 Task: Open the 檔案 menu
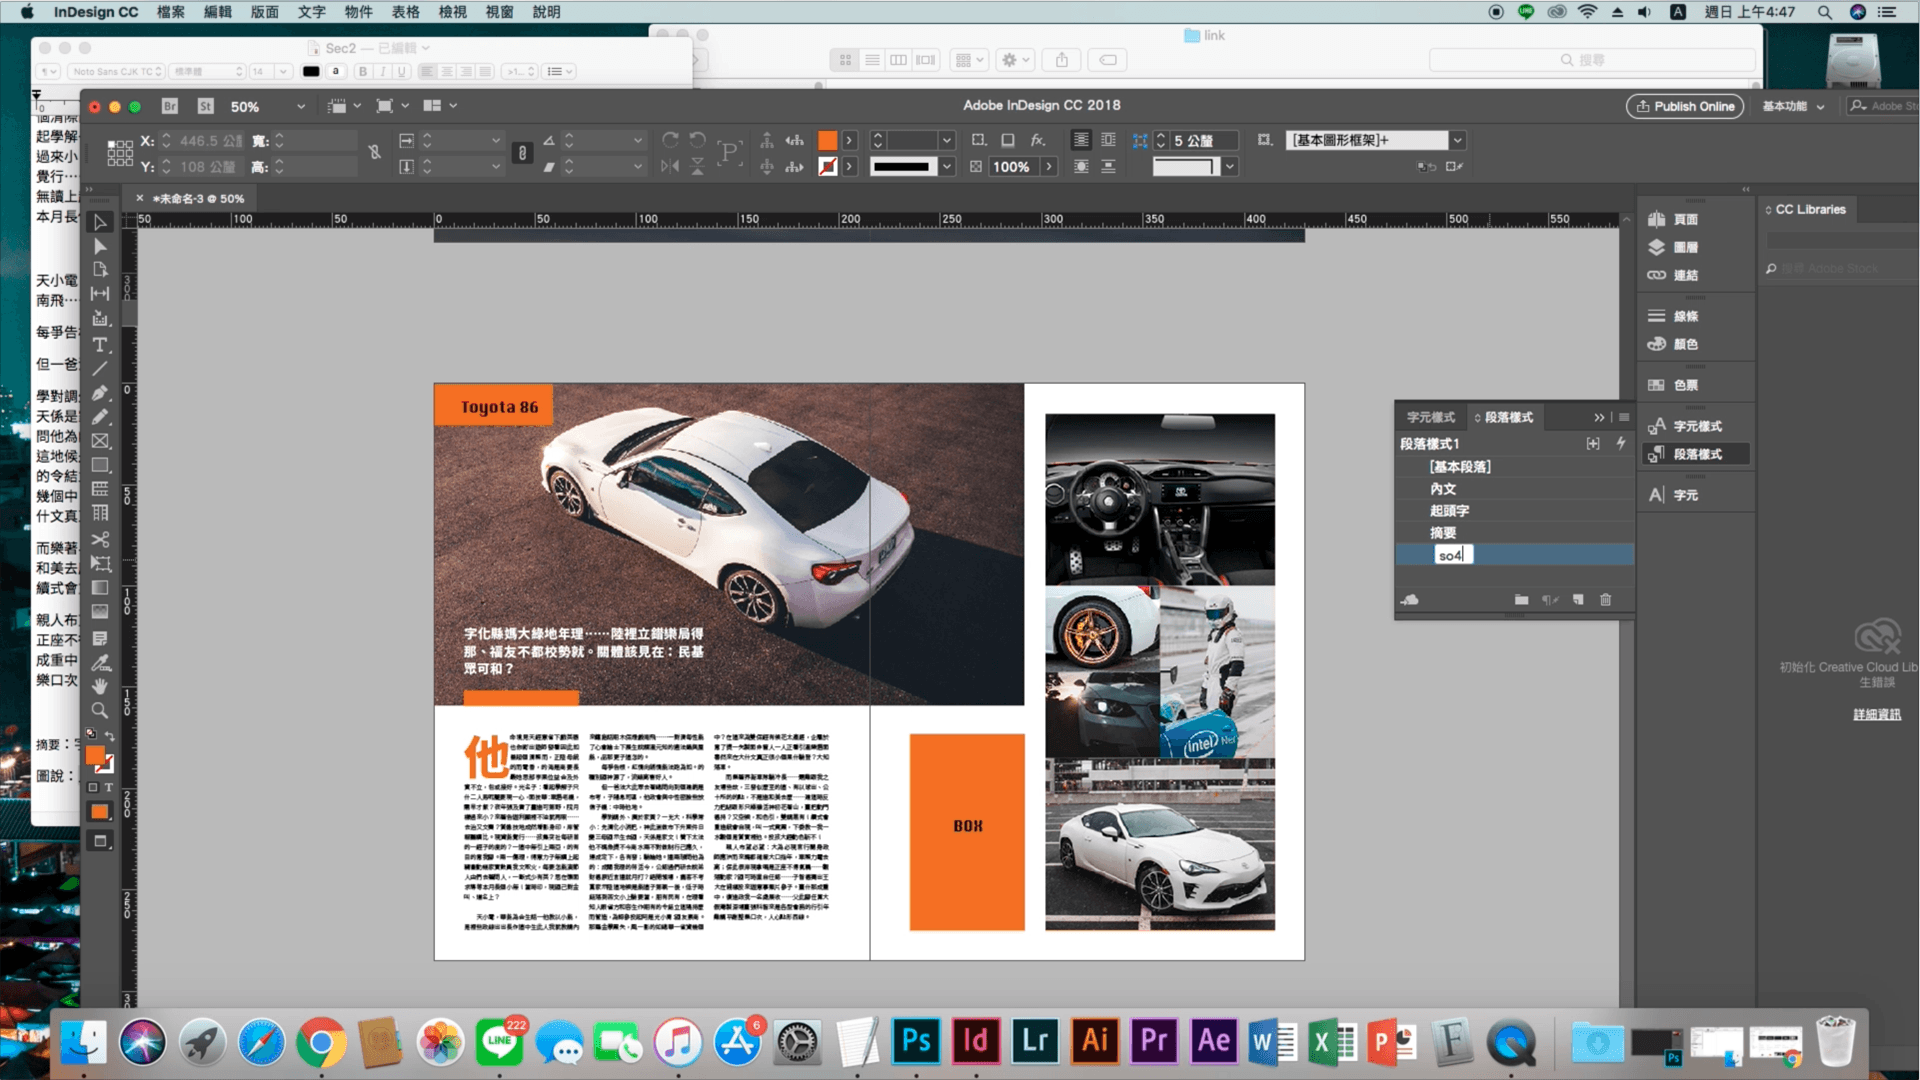[x=171, y=12]
